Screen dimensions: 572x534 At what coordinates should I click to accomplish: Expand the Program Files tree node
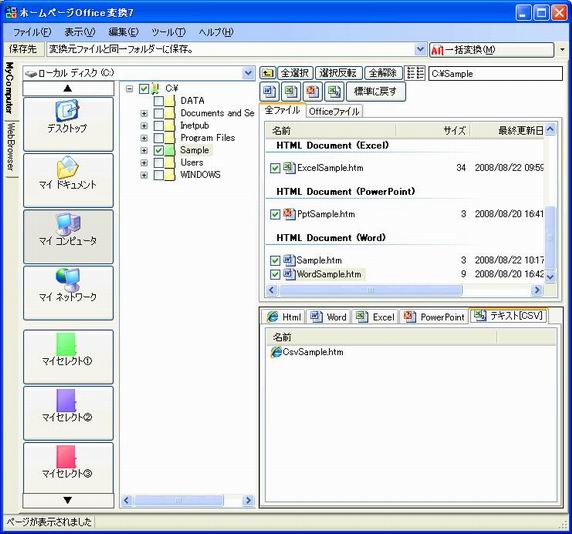pyautogui.click(x=144, y=138)
